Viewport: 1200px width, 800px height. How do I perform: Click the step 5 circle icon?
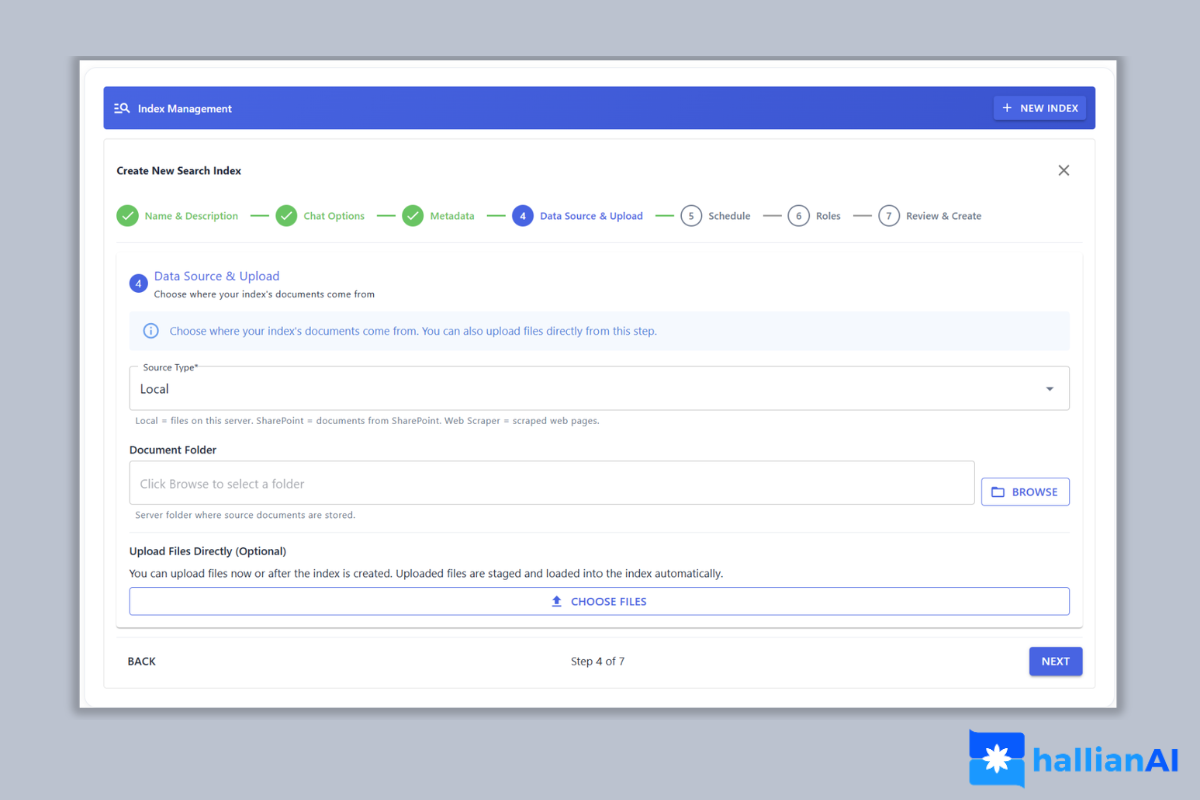click(x=691, y=216)
